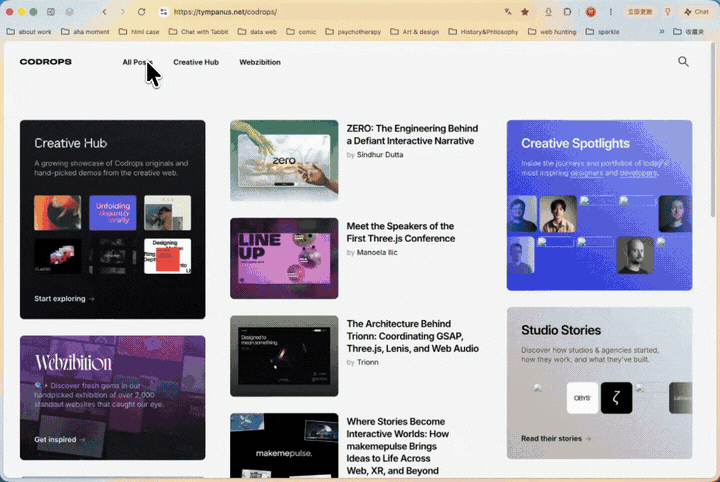Open the Art & design bookmark folder
Viewport: 720px width, 482px height.
pos(415,32)
